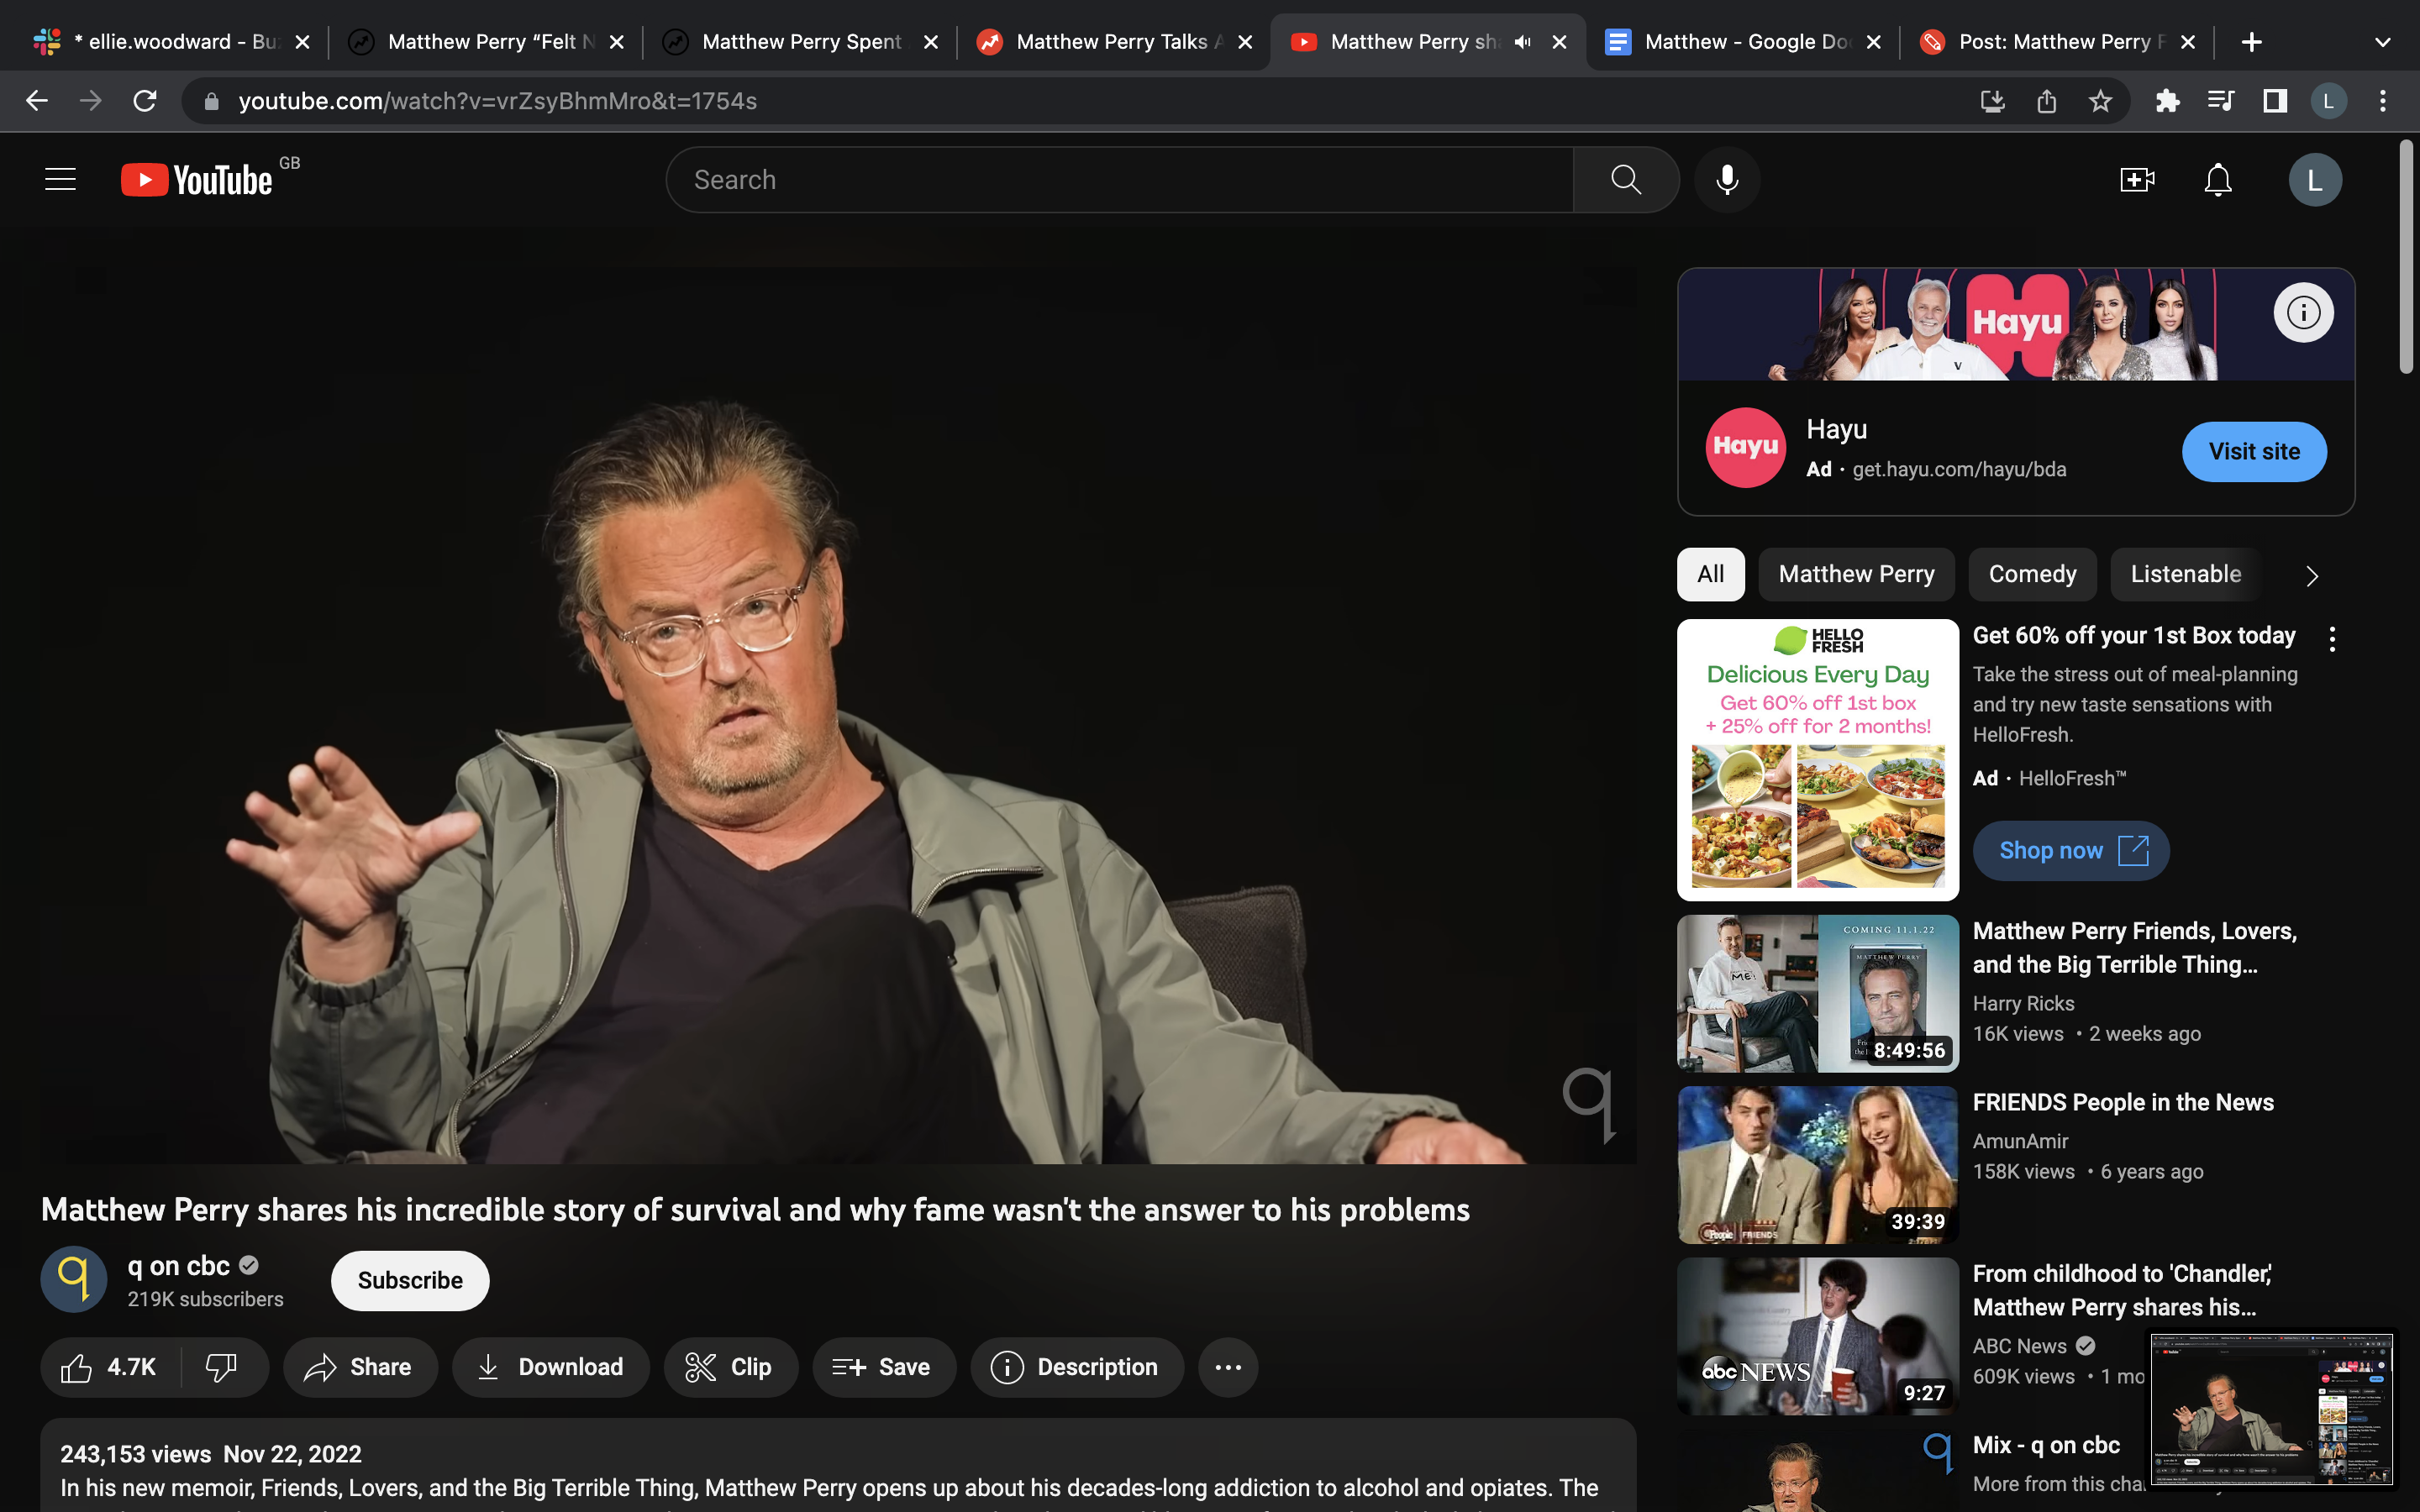Click the Create video camera icon
2420x1512 pixels.
click(2136, 180)
